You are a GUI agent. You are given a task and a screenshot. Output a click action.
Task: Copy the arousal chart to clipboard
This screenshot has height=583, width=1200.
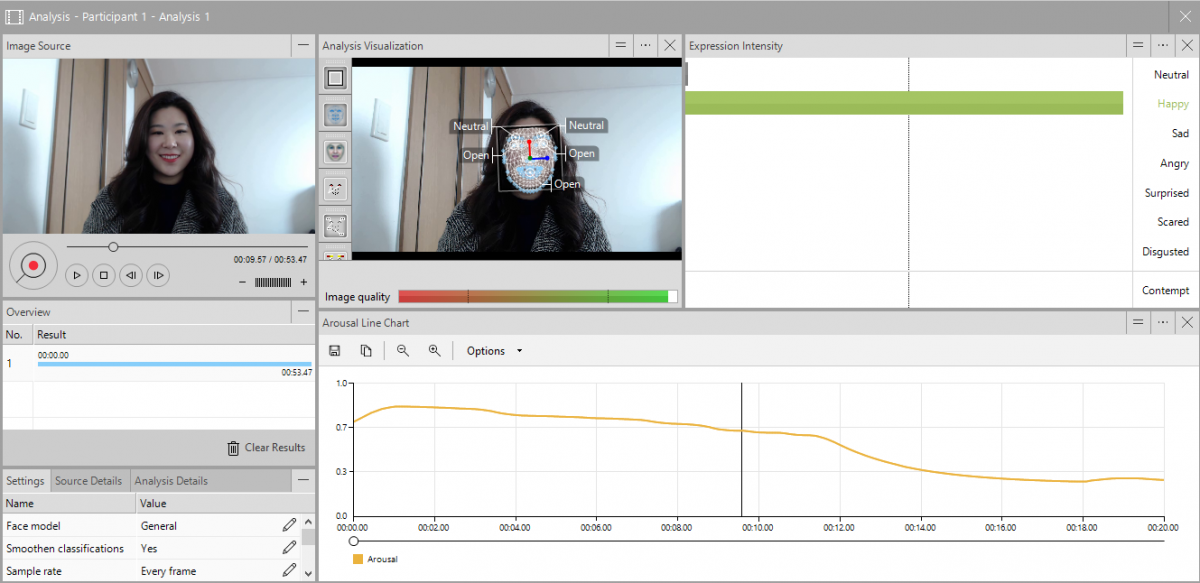pyautogui.click(x=364, y=350)
